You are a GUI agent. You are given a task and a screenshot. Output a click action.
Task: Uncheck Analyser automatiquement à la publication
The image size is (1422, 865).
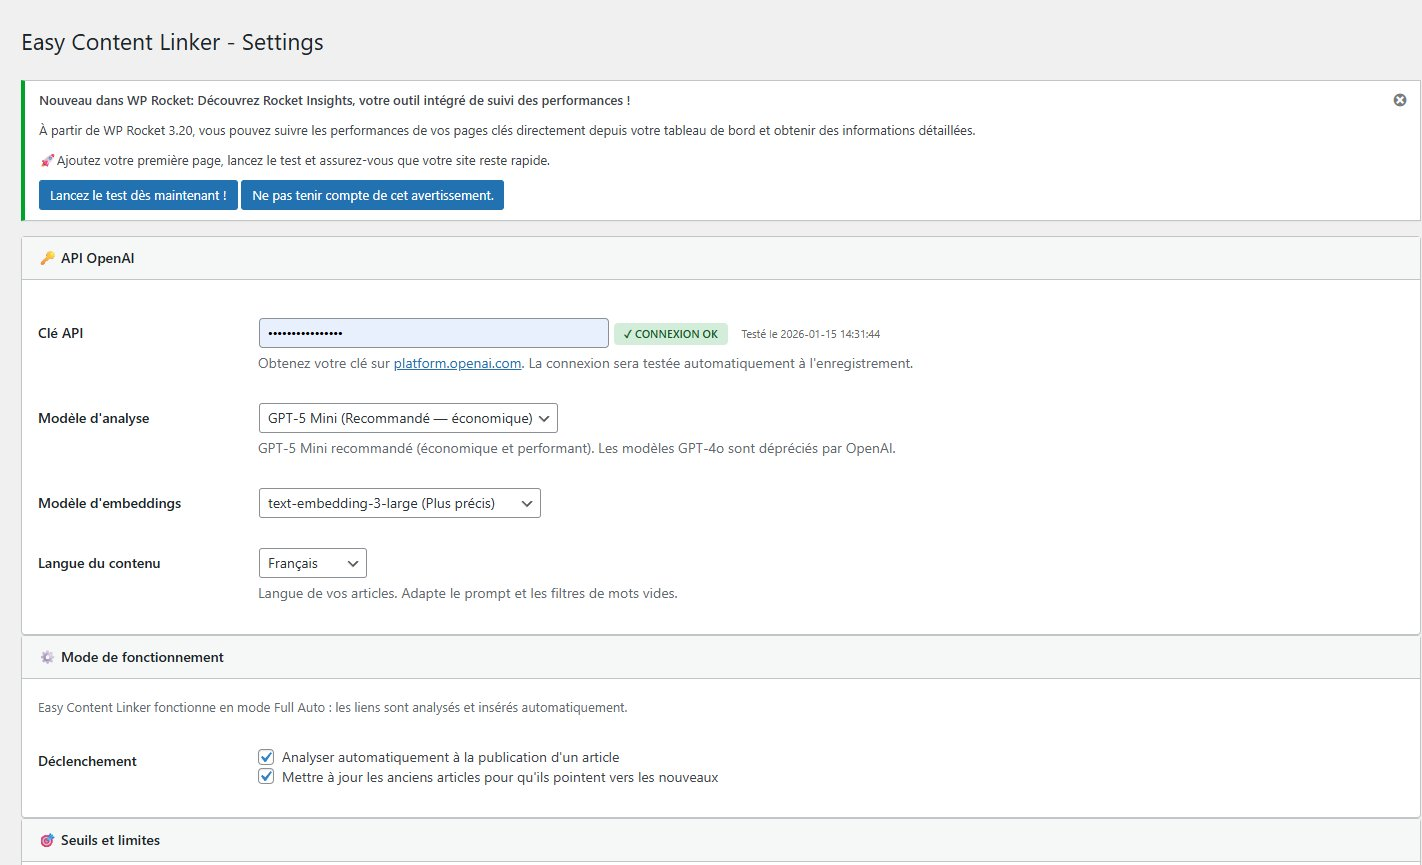[266, 756]
